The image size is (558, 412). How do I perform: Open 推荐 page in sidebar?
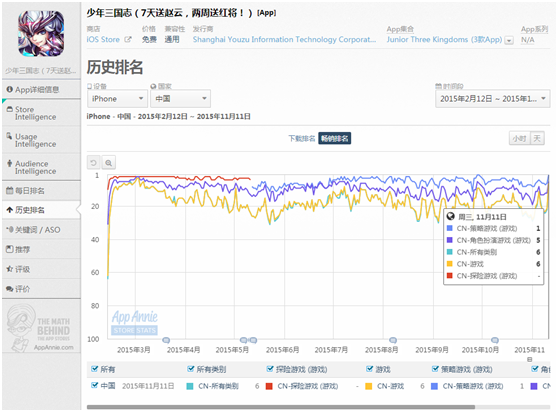coord(41,249)
